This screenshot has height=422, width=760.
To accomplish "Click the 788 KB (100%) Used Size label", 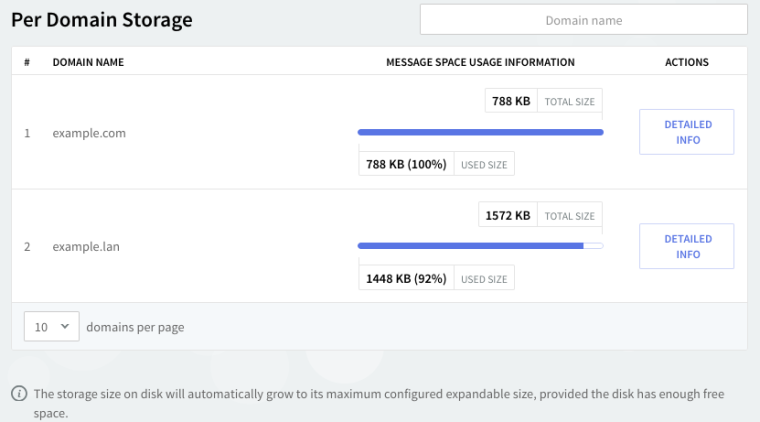I will pos(436,164).
